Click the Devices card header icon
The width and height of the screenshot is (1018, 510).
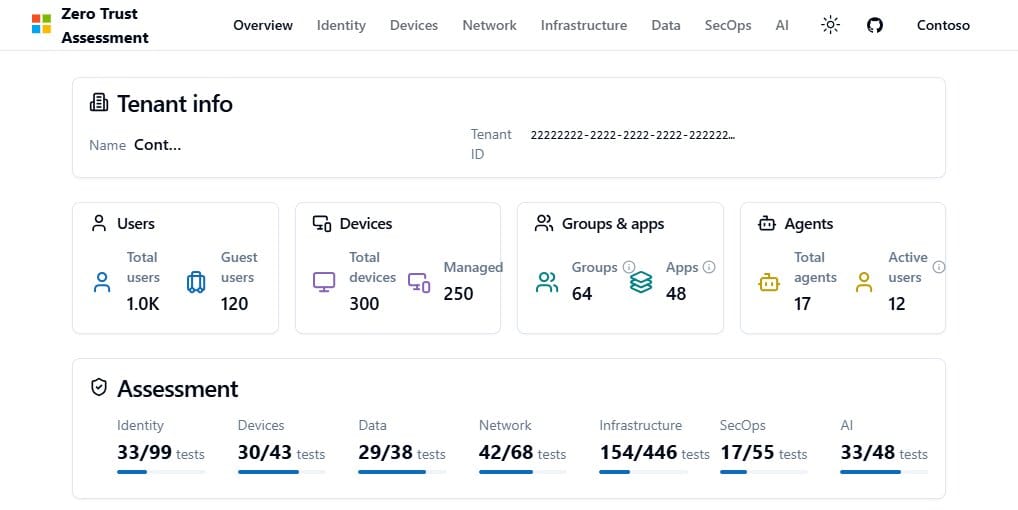tap(322, 224)
